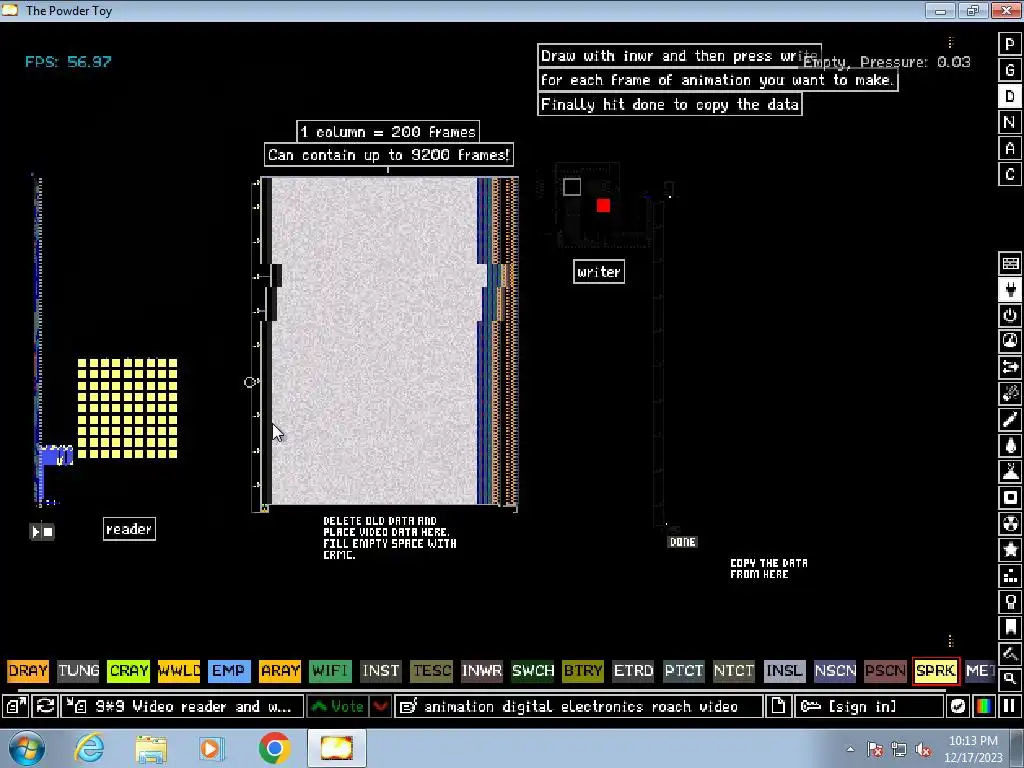Select the INST element
The image size is (1024, 768).
[381, 671]
